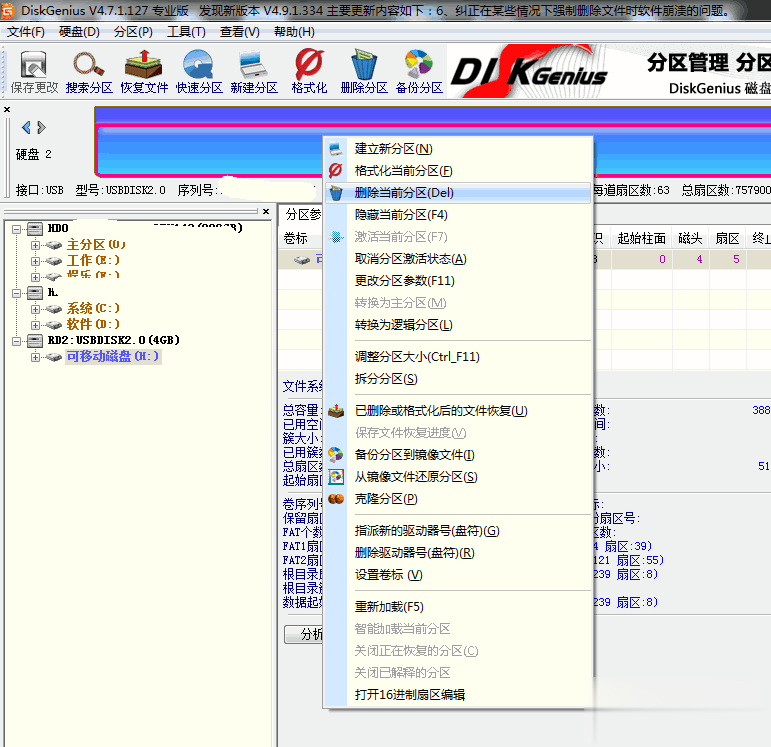Select 打开16进制扇区编辑 menu entry
The height and width of the screenshot is (747, 771).
tap(458, 694)
